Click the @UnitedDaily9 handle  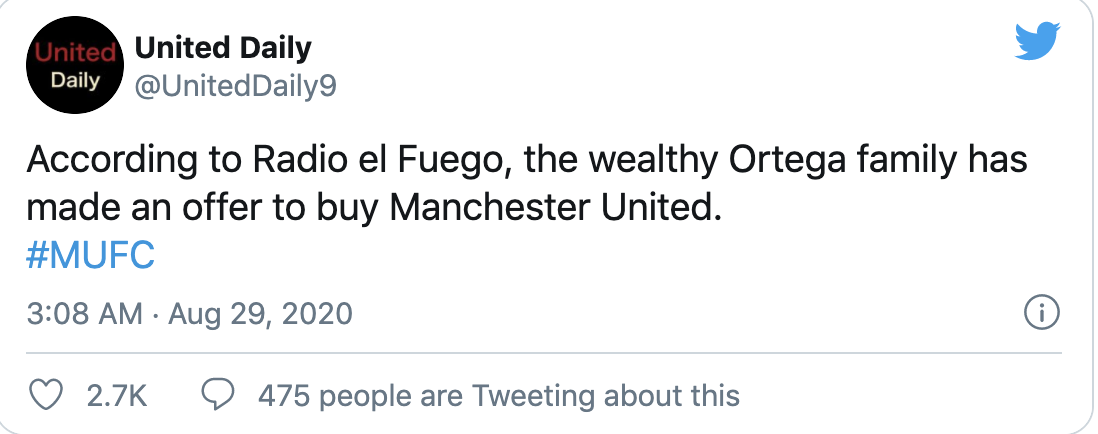tap(235, 87)
